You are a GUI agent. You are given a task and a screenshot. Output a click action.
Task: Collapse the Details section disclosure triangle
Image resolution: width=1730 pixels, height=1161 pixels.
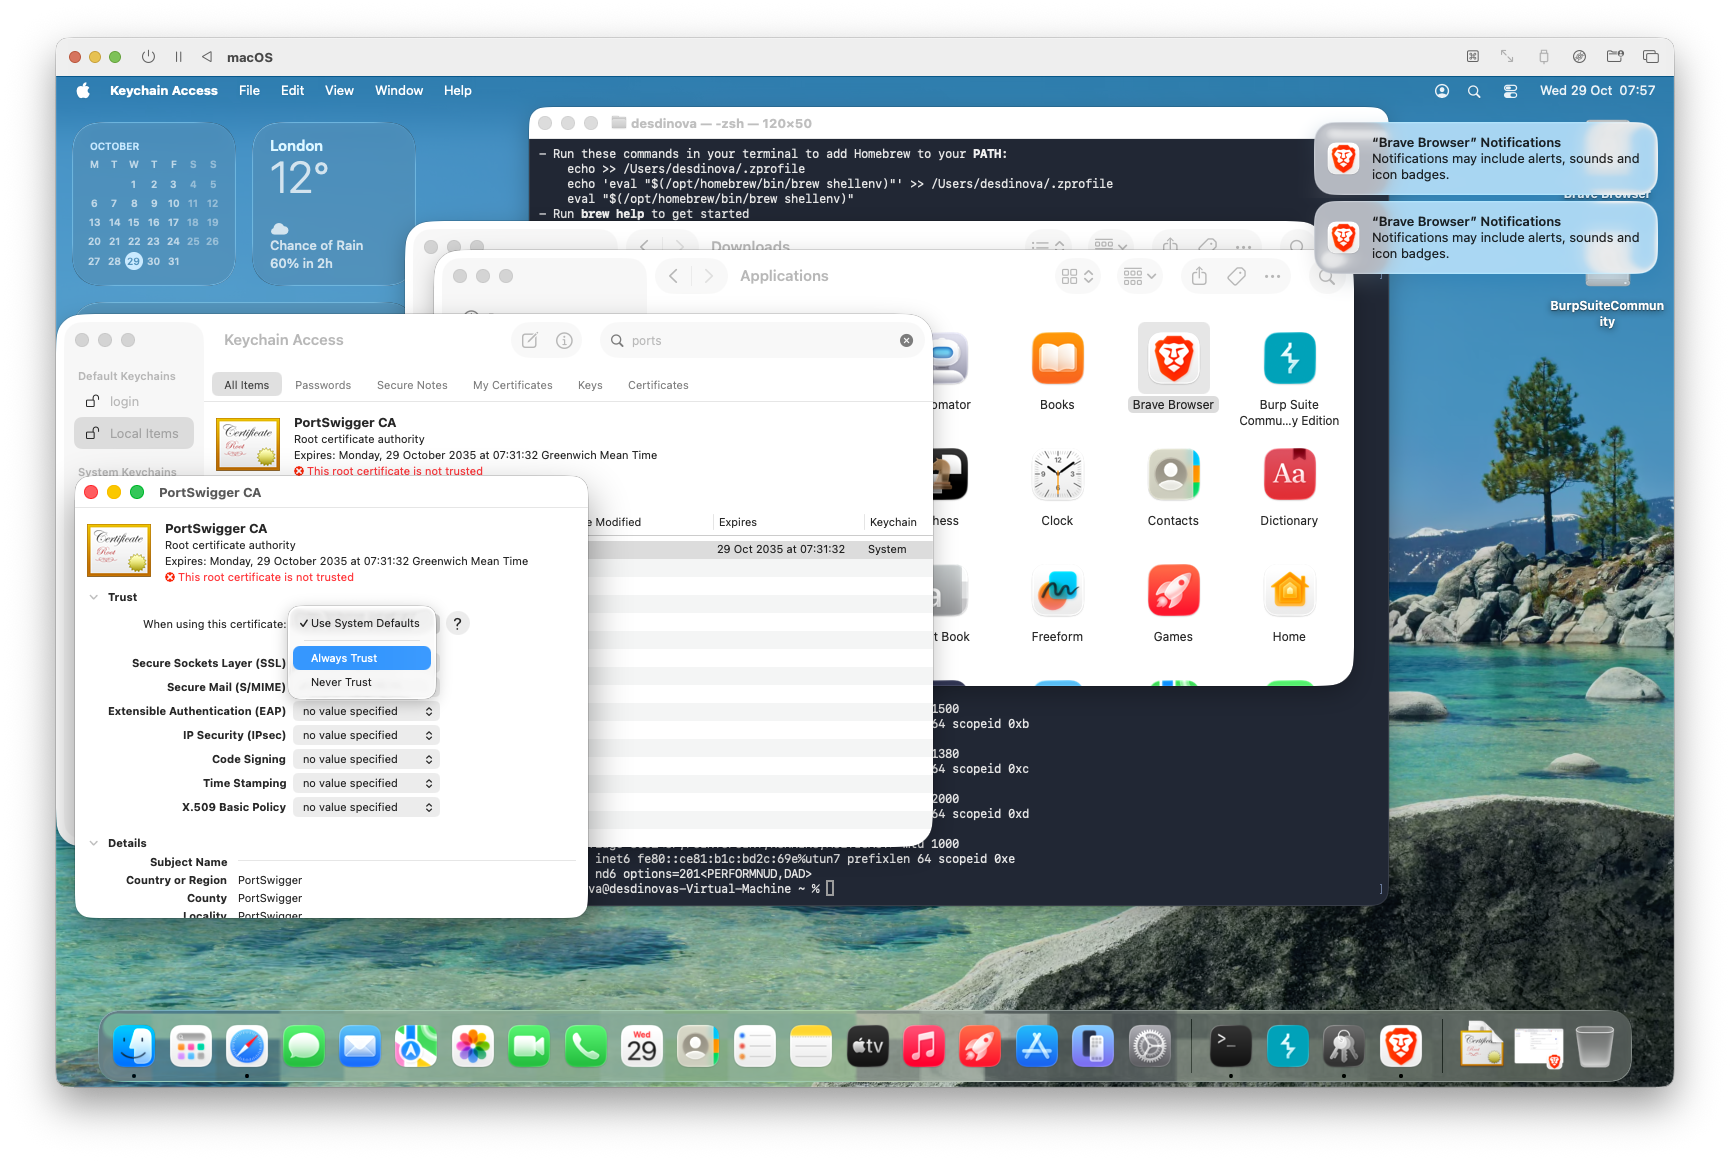(x=94, y=843)
